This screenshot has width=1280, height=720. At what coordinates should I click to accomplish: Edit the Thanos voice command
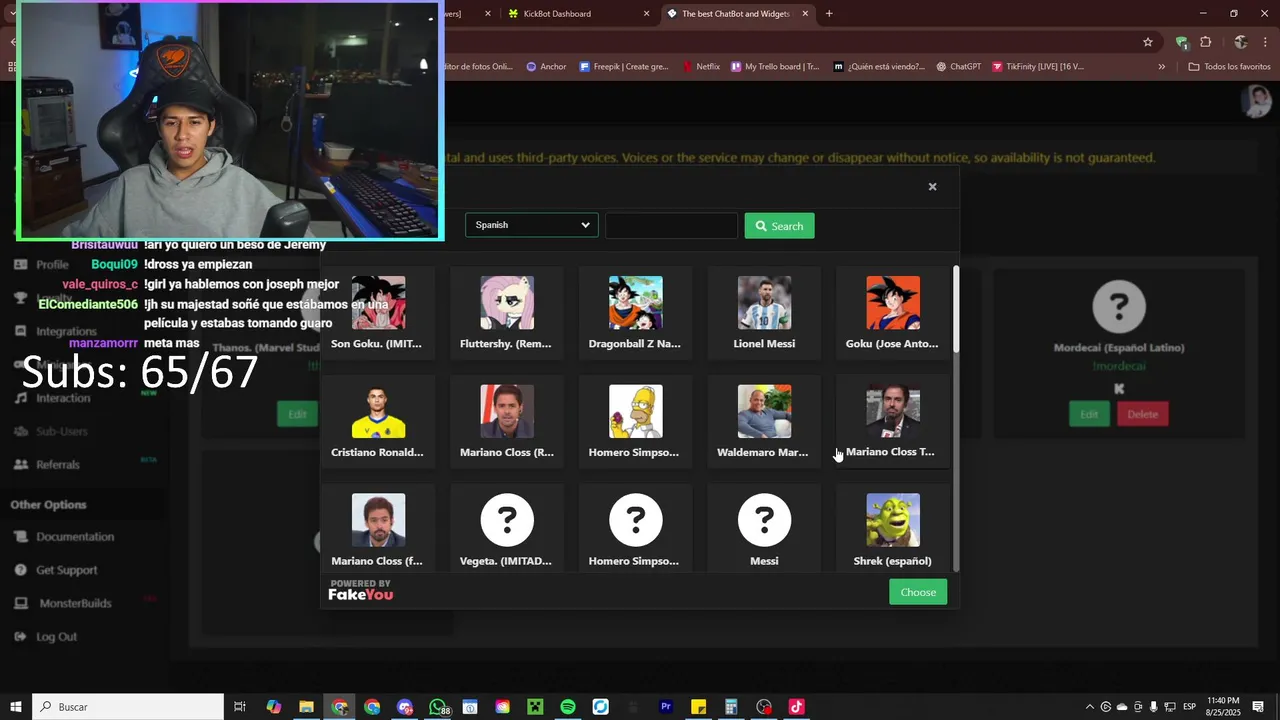coord(297,414)
